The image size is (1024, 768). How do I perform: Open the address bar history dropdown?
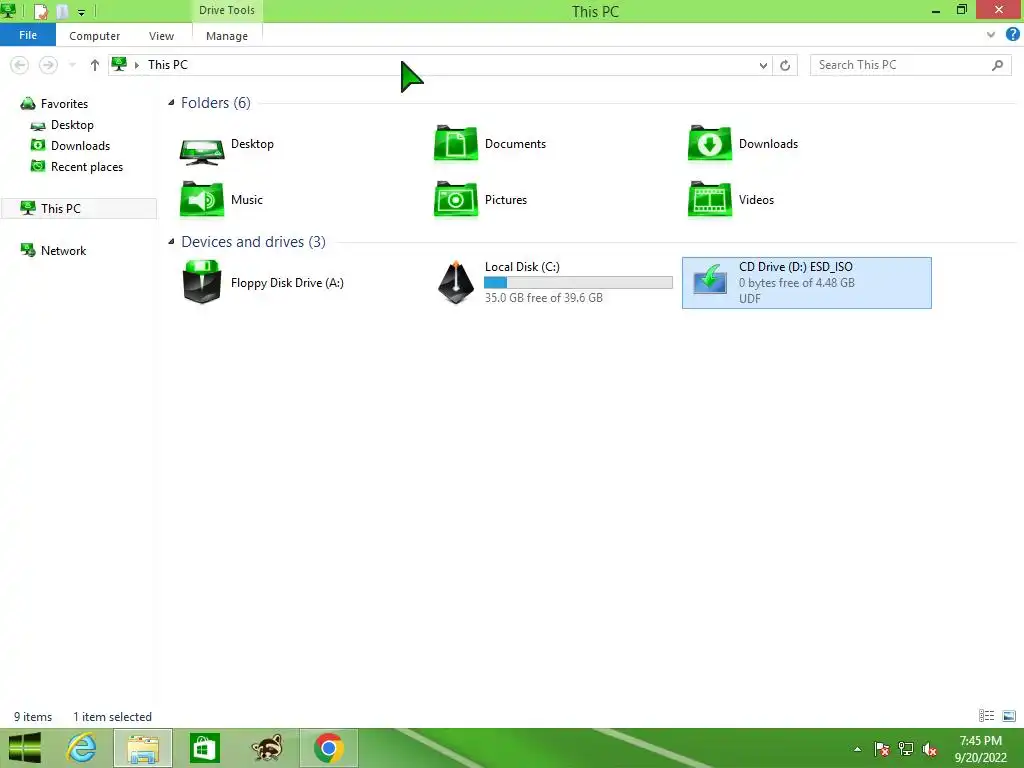763,65
